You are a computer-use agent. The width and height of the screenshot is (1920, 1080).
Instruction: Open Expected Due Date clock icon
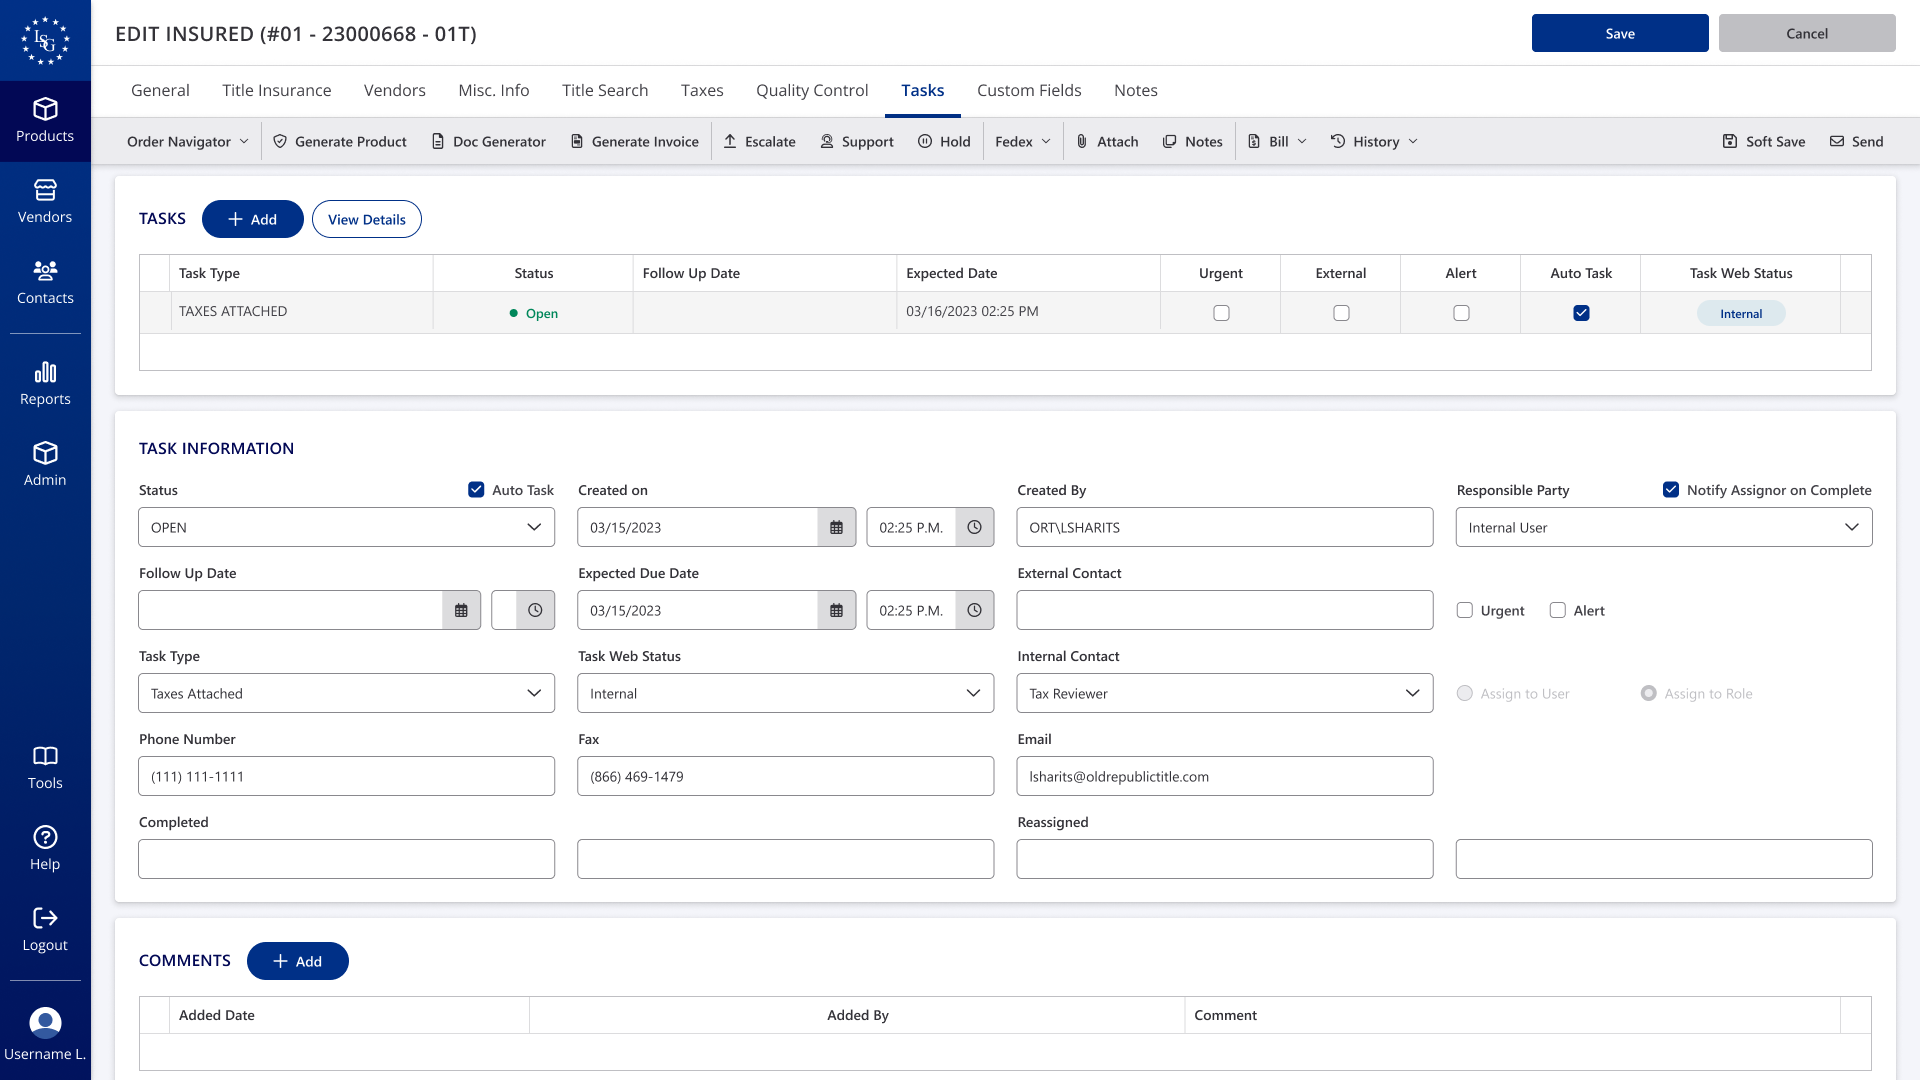tap(974, 610)
